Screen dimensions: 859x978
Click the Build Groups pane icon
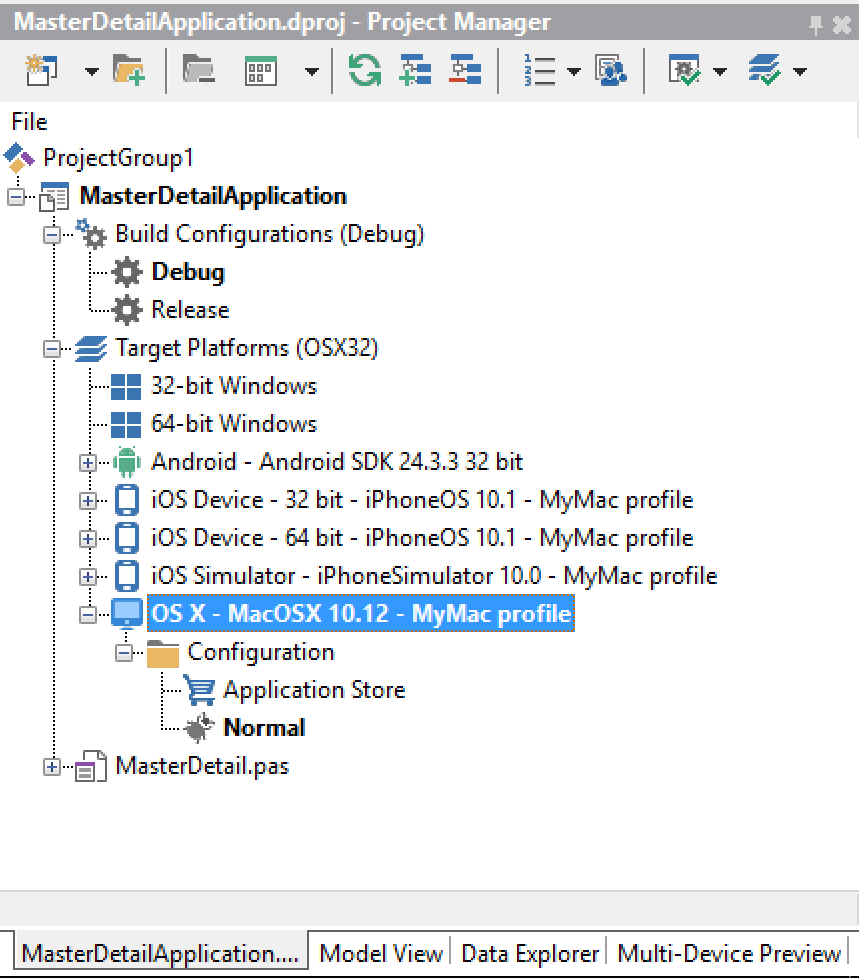pyautogui.click(x=611, y=70)
